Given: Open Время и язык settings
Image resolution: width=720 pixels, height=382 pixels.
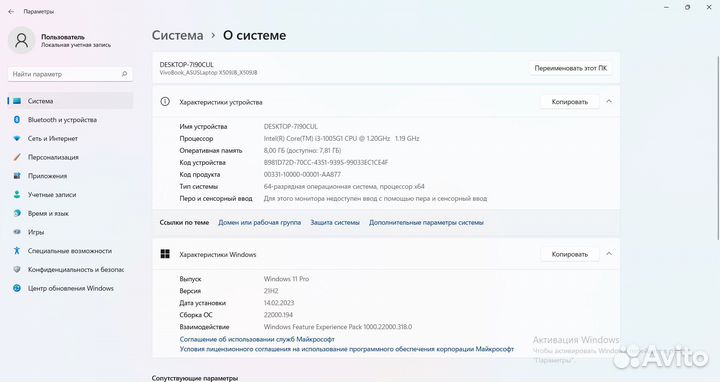Looking at the screenshot, I should (70, 213).
